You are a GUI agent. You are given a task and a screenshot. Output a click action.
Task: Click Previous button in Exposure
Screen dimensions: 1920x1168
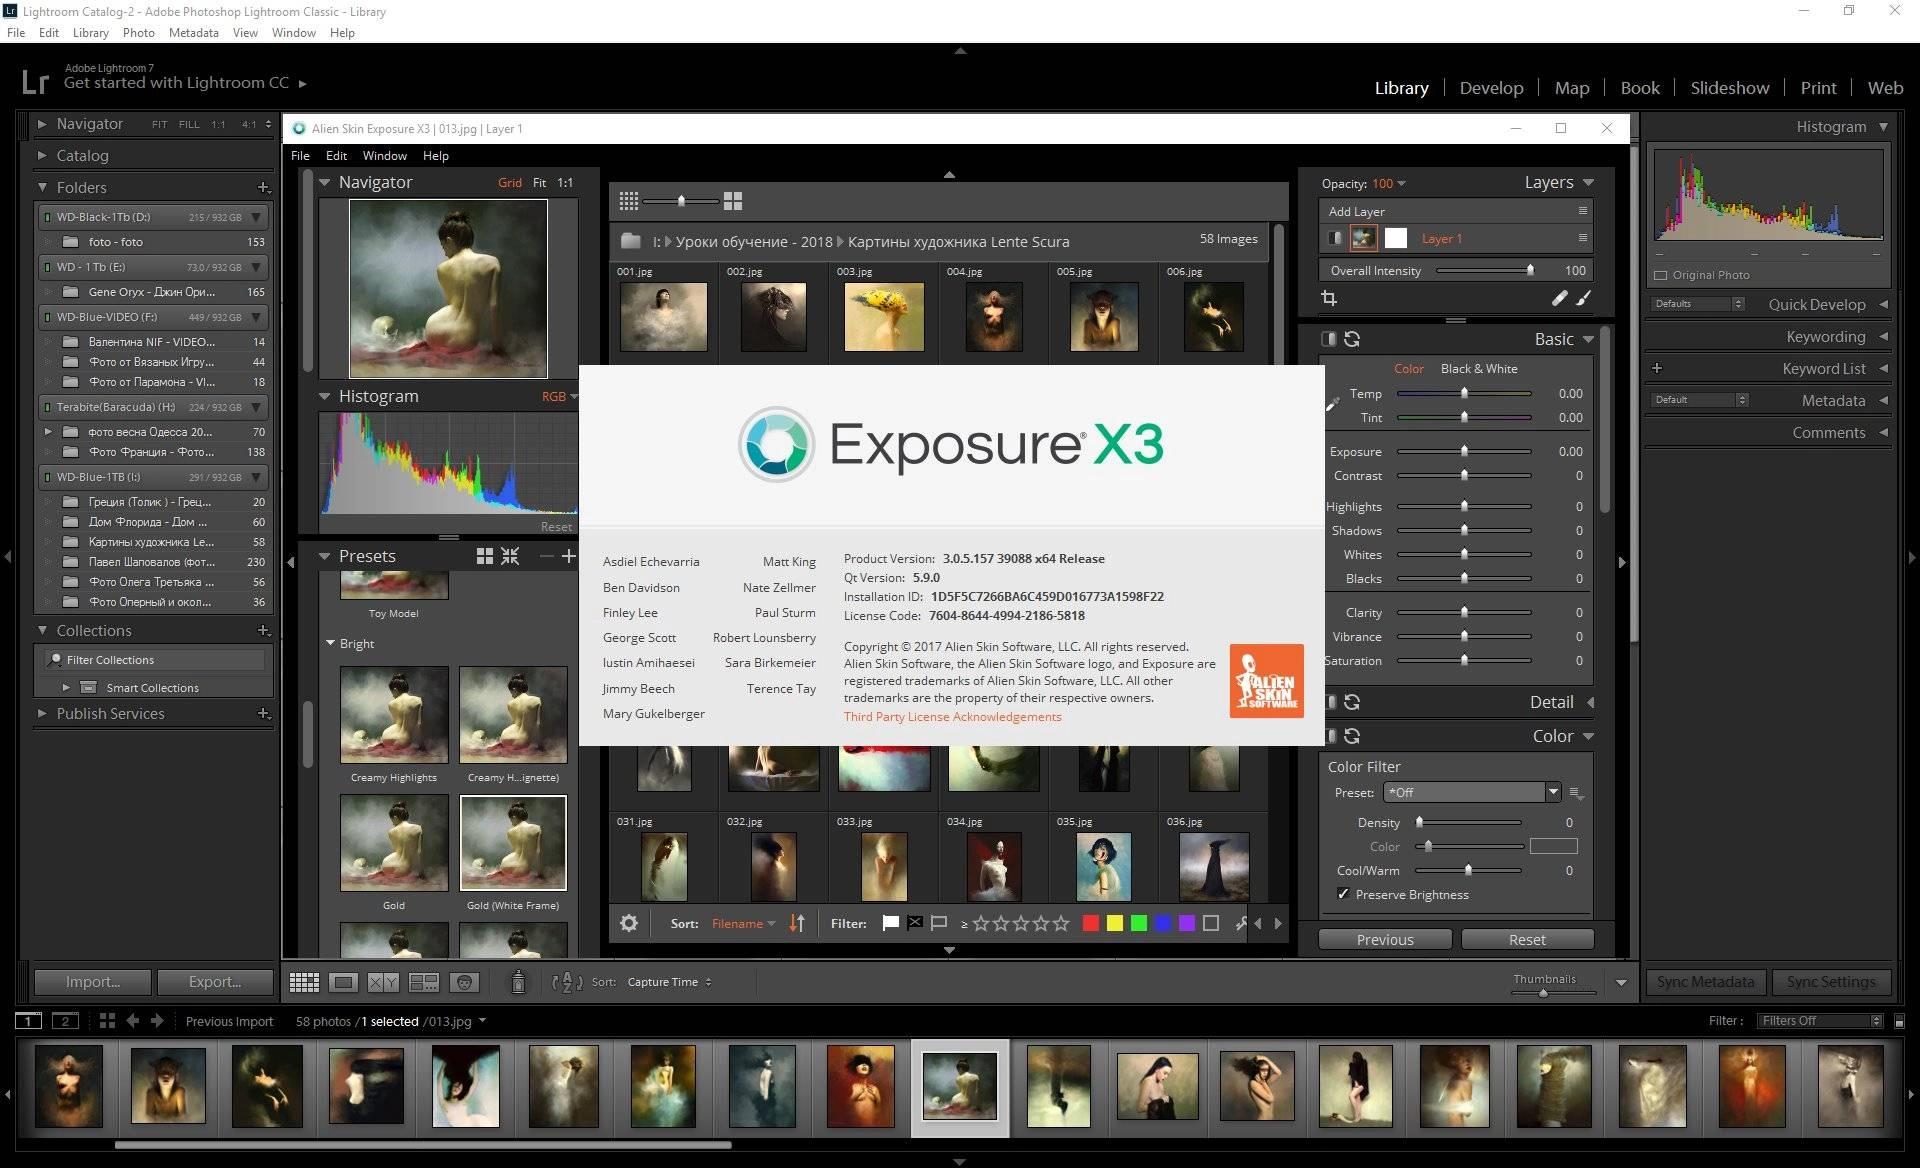coord(1385,939)
